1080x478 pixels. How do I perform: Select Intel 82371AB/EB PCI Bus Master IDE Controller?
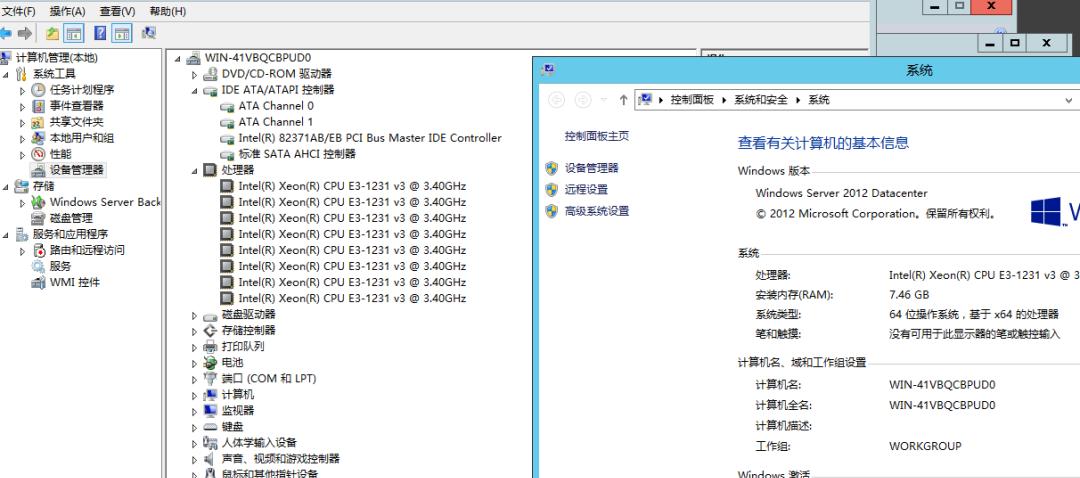coord(370,138)
